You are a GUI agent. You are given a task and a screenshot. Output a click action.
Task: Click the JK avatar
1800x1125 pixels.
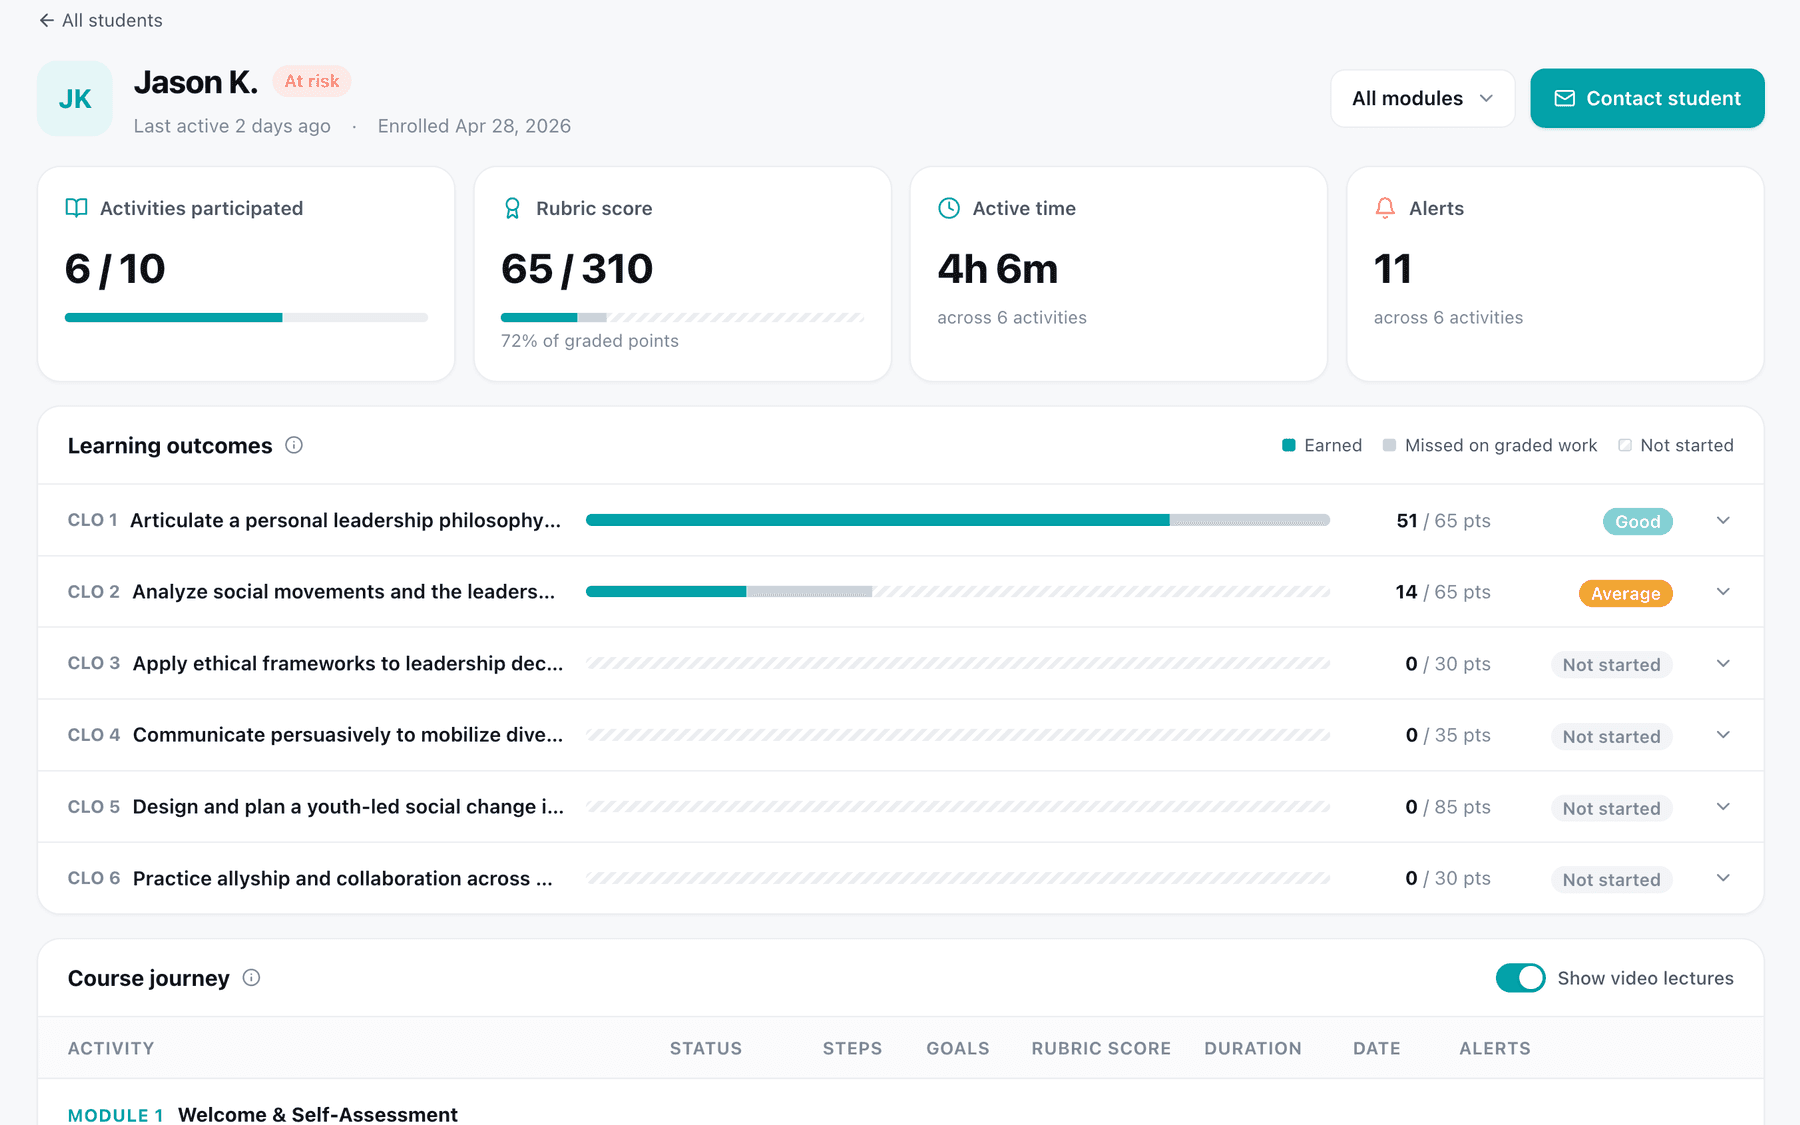click(x=75, y=98)
